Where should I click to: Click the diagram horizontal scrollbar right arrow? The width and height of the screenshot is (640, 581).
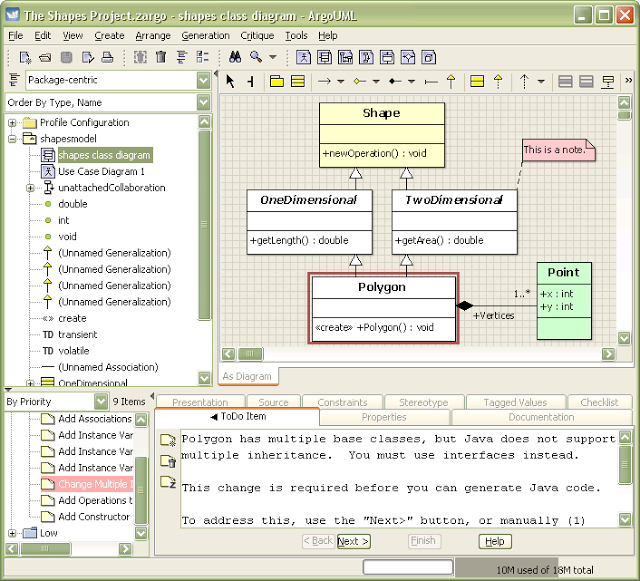608,354
